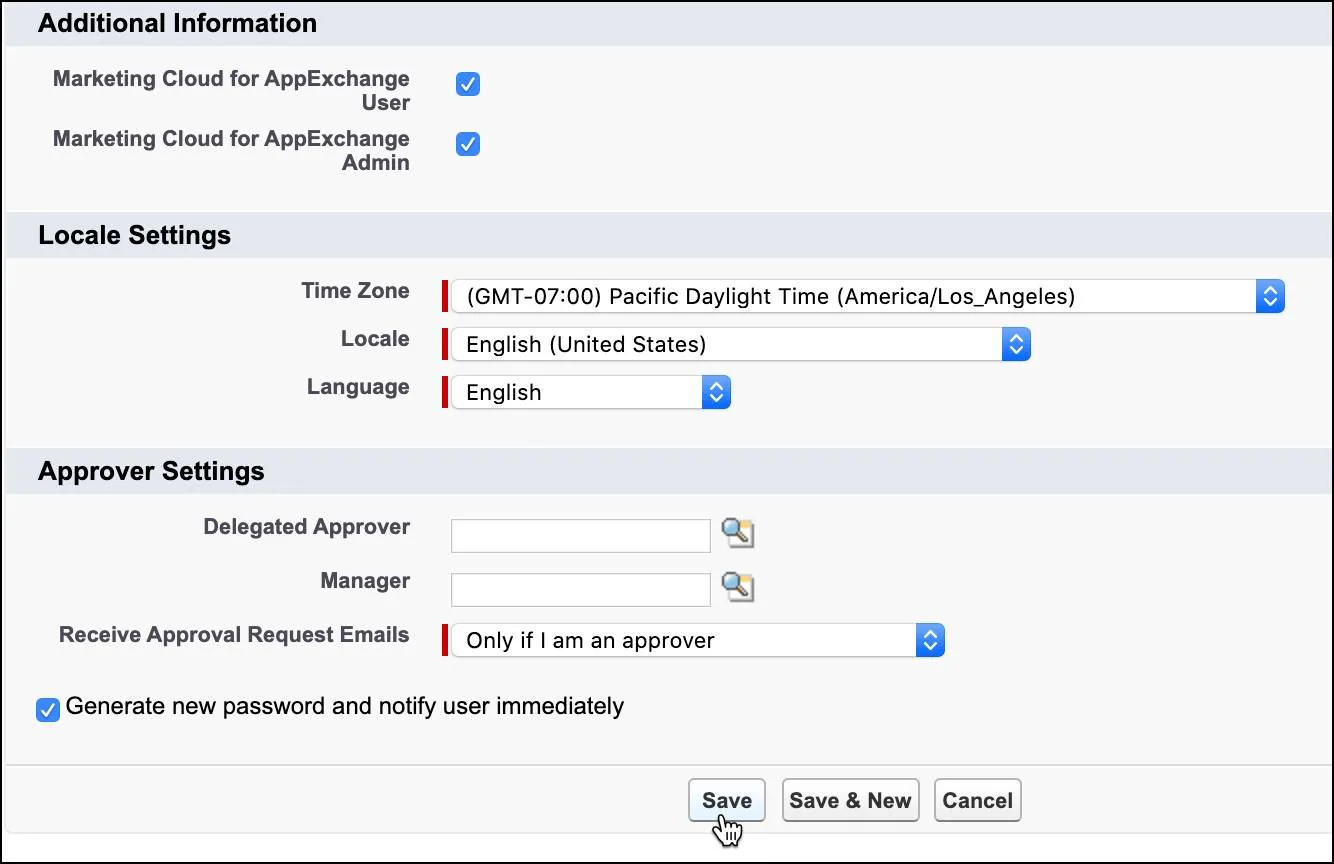Click the Marketing Cloud for AppExchange User label
Image resolution: width=1334 pixels, height=864 pixels.
[x=231, y=90]
